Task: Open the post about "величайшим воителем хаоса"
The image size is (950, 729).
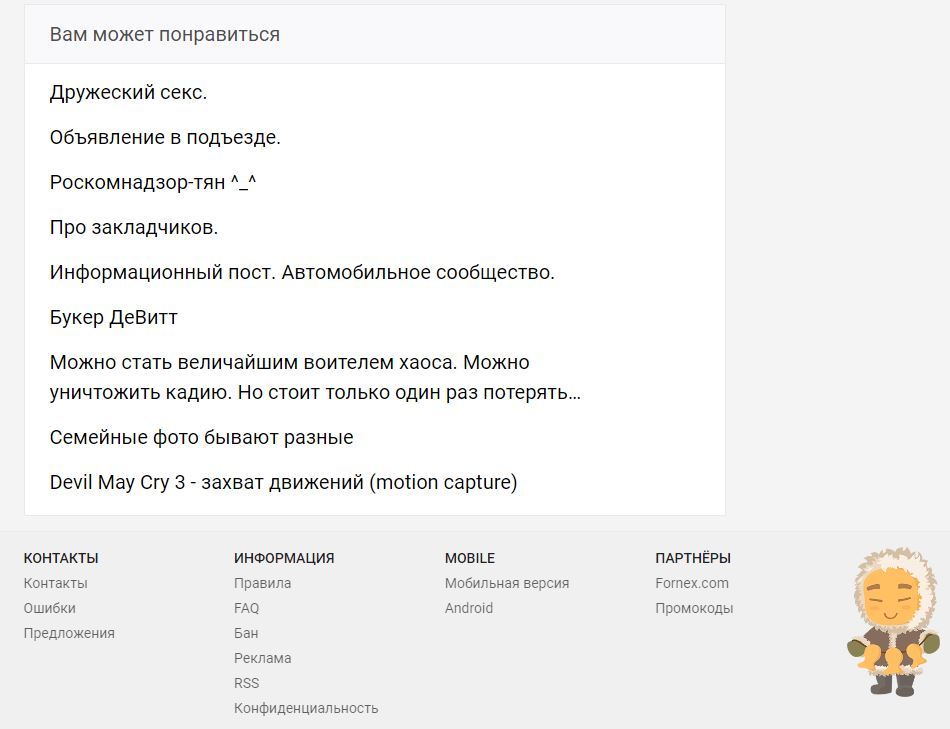Action: coord(290,363)
